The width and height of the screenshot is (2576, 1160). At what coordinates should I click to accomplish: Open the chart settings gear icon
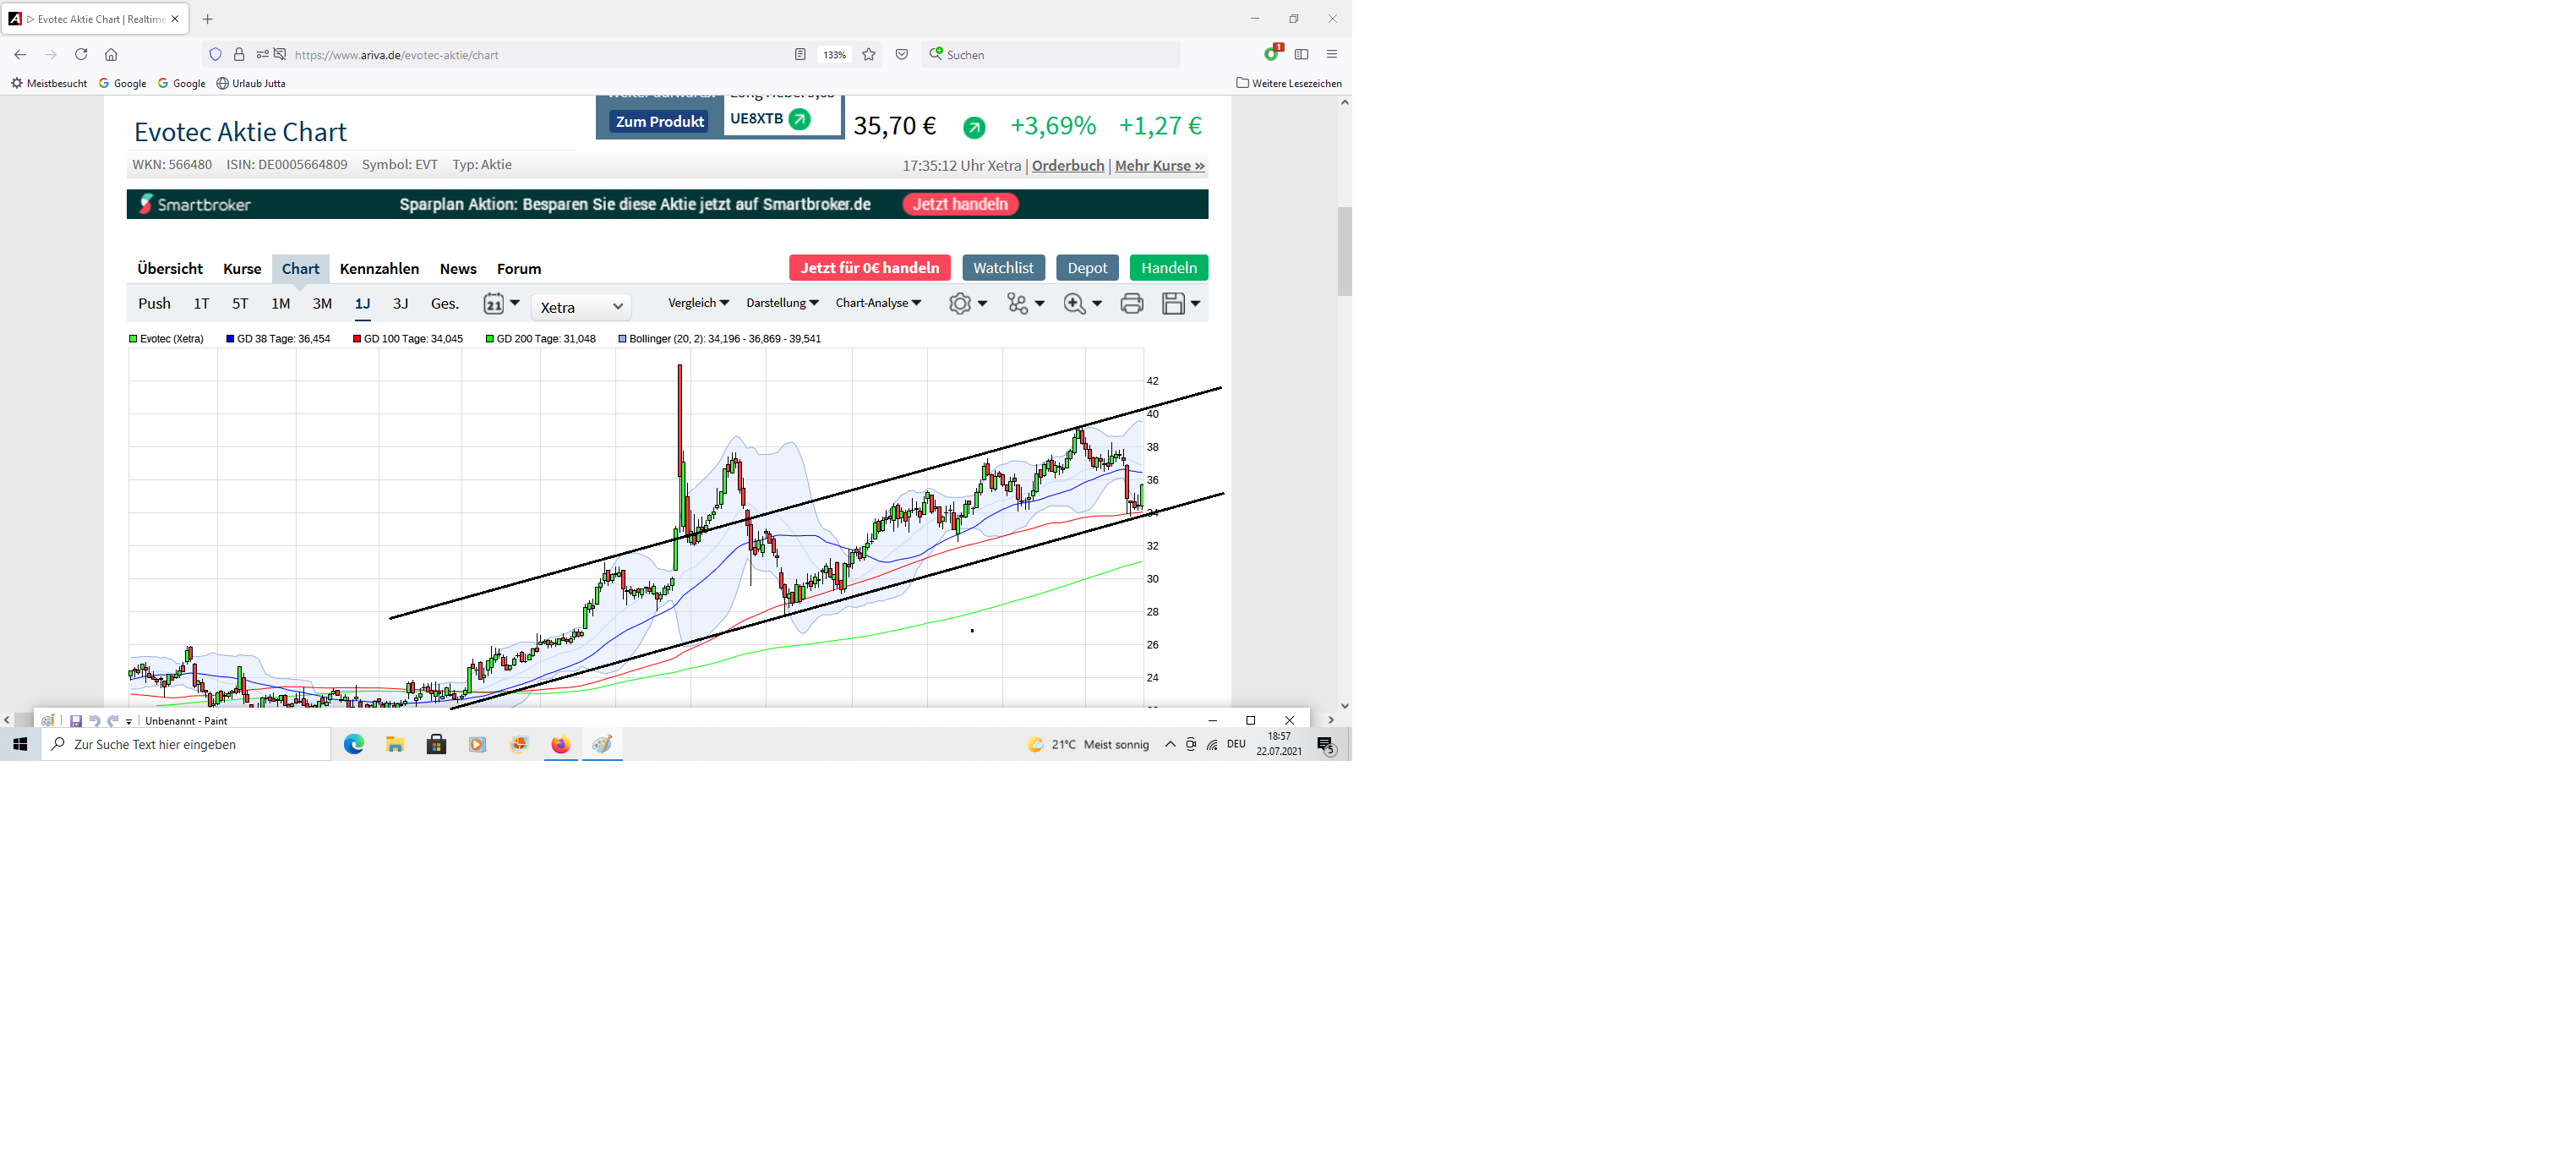(x=959, y=304)
